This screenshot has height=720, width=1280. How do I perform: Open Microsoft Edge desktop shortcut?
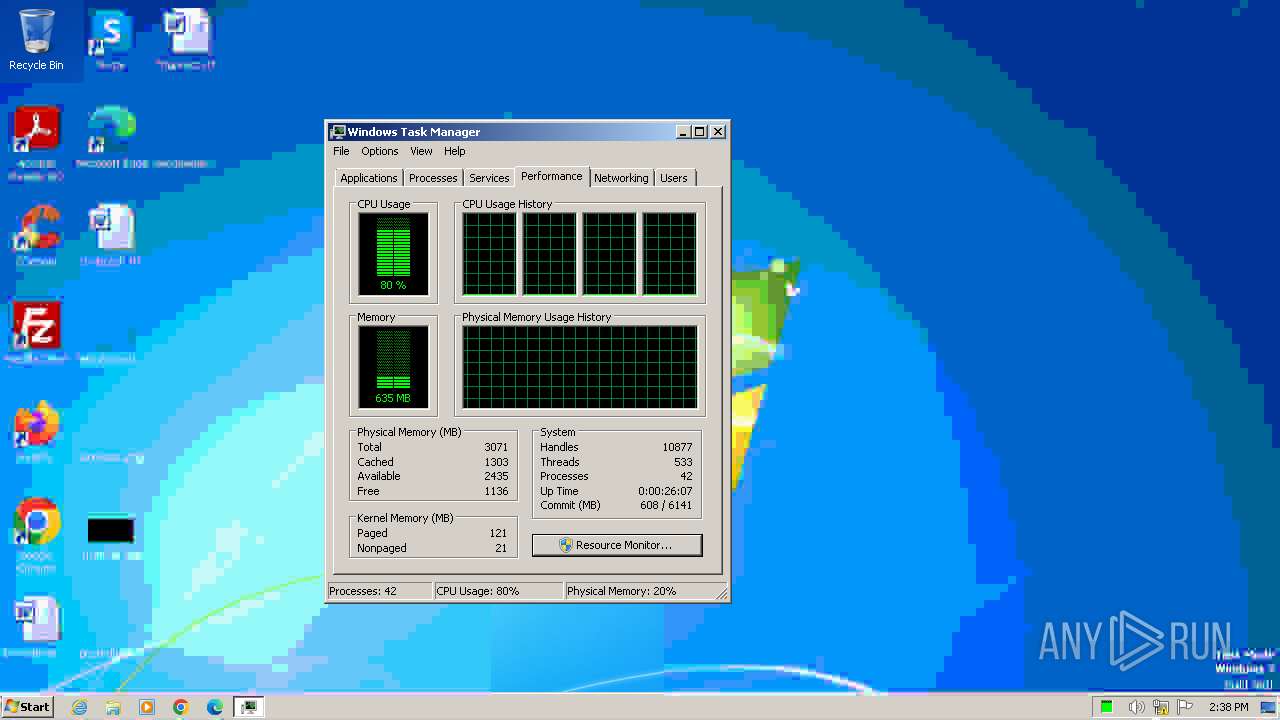tap(110, 135)
